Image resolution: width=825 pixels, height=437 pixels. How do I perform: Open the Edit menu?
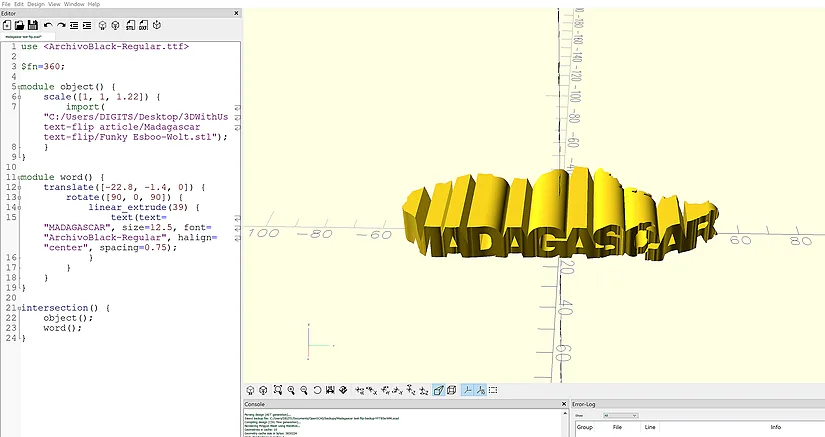point(19,4)
